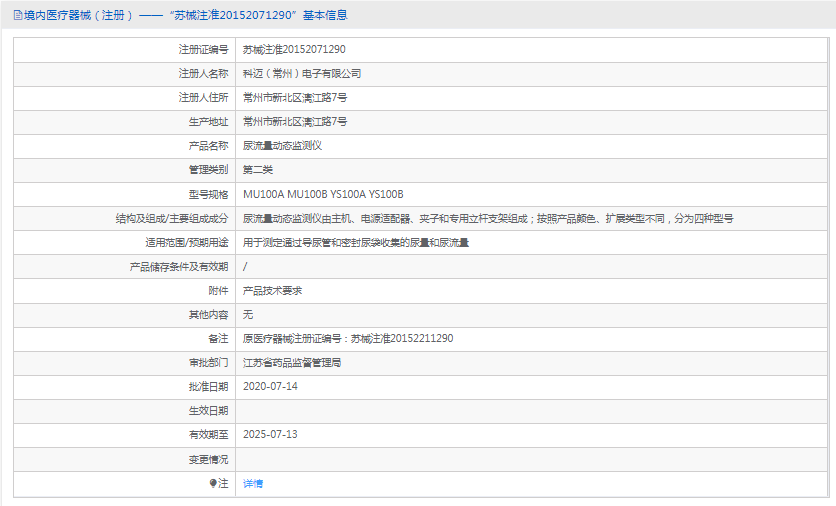This screenshot has width=836, height=506.
Task: Select product name 尿流量动态监测仪
Action: coord(282,146)
